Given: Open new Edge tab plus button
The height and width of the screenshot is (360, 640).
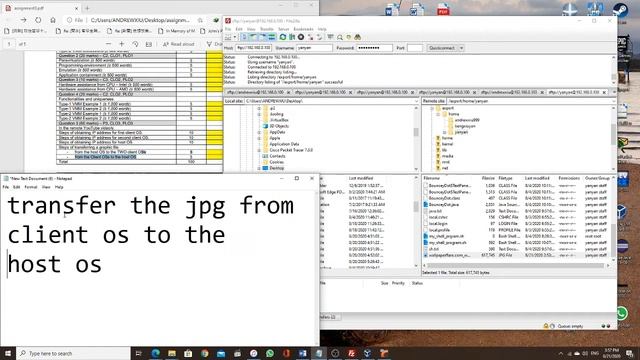Looking at the screenshot, I should [87, 8].
